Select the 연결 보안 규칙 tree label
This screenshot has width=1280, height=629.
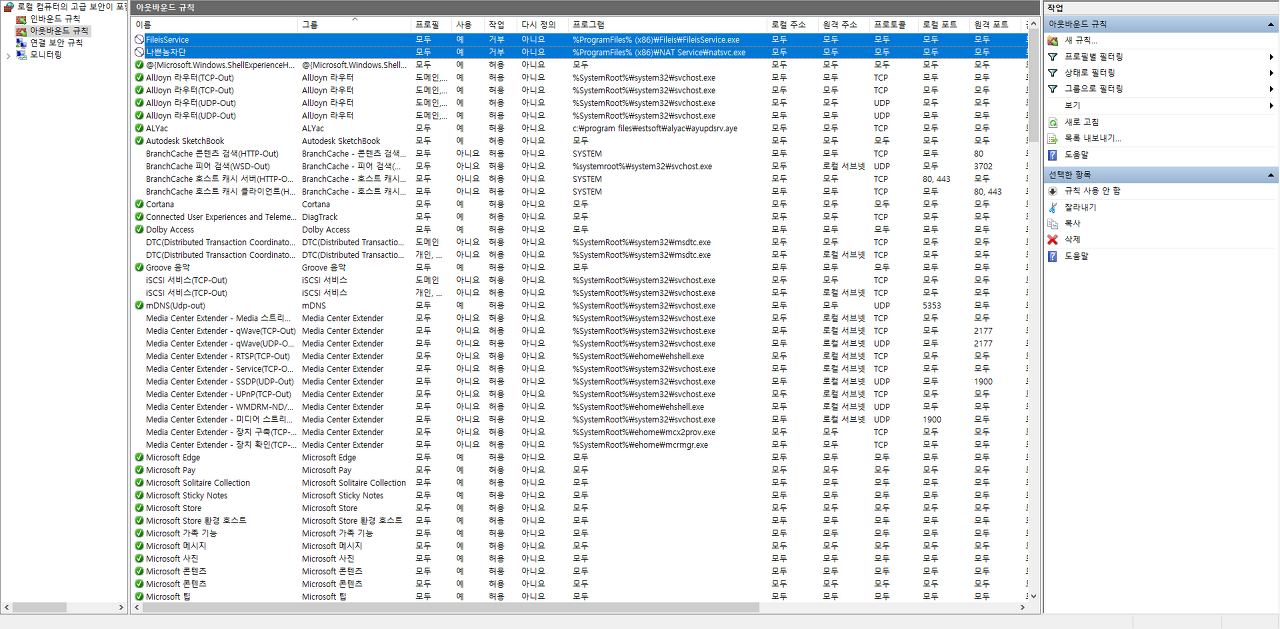[x=57, y=43]
